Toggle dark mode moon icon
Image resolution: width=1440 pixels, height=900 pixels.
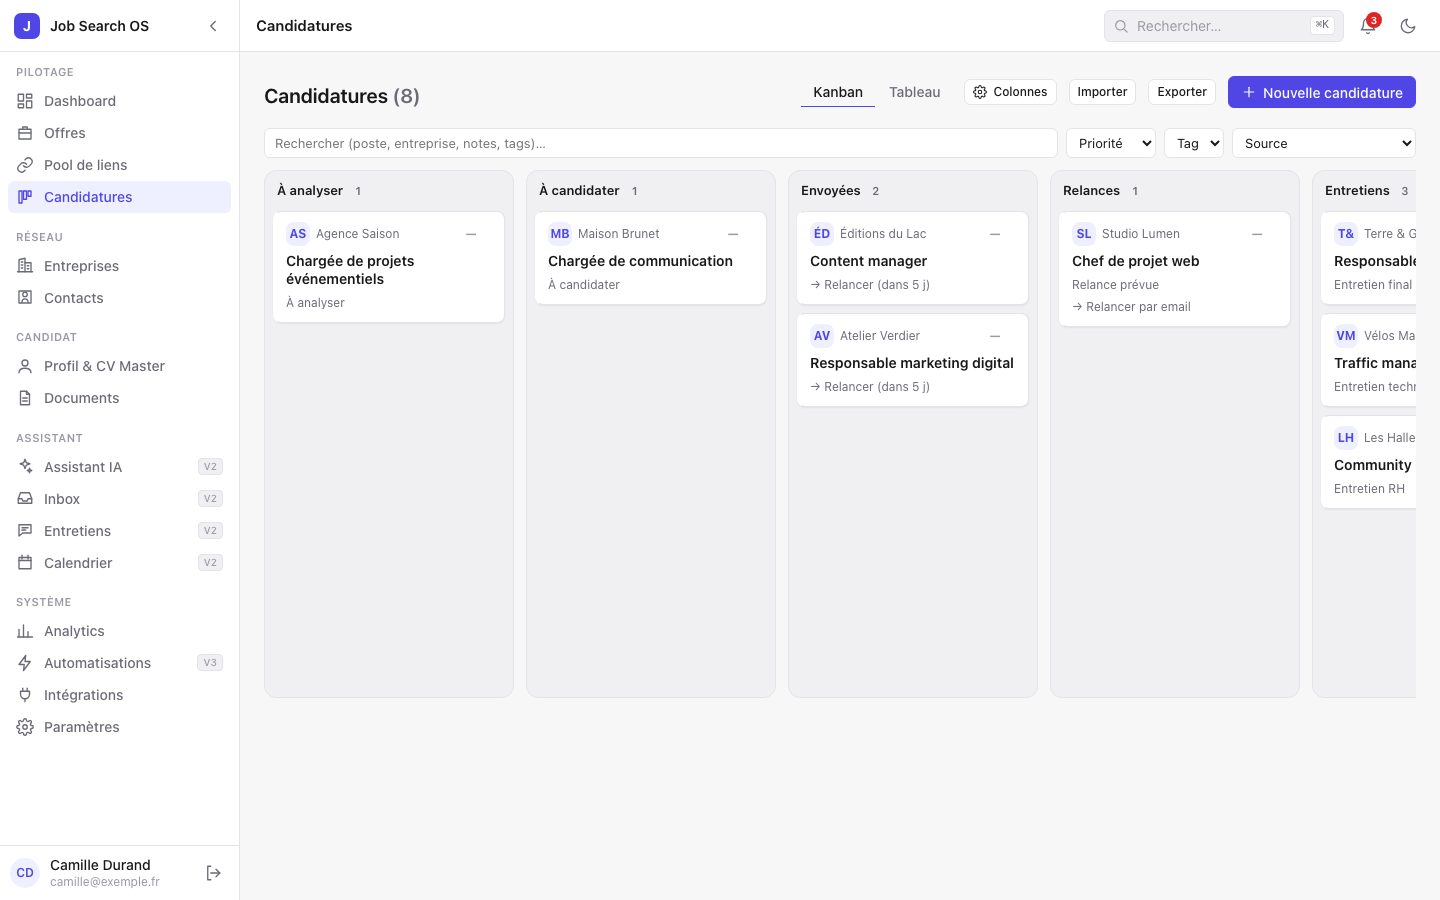pyautogui.click(x=1408, y=26)
